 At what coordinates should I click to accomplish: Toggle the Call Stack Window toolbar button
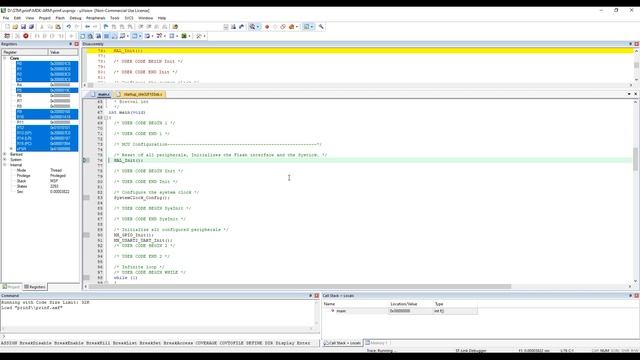114,36
